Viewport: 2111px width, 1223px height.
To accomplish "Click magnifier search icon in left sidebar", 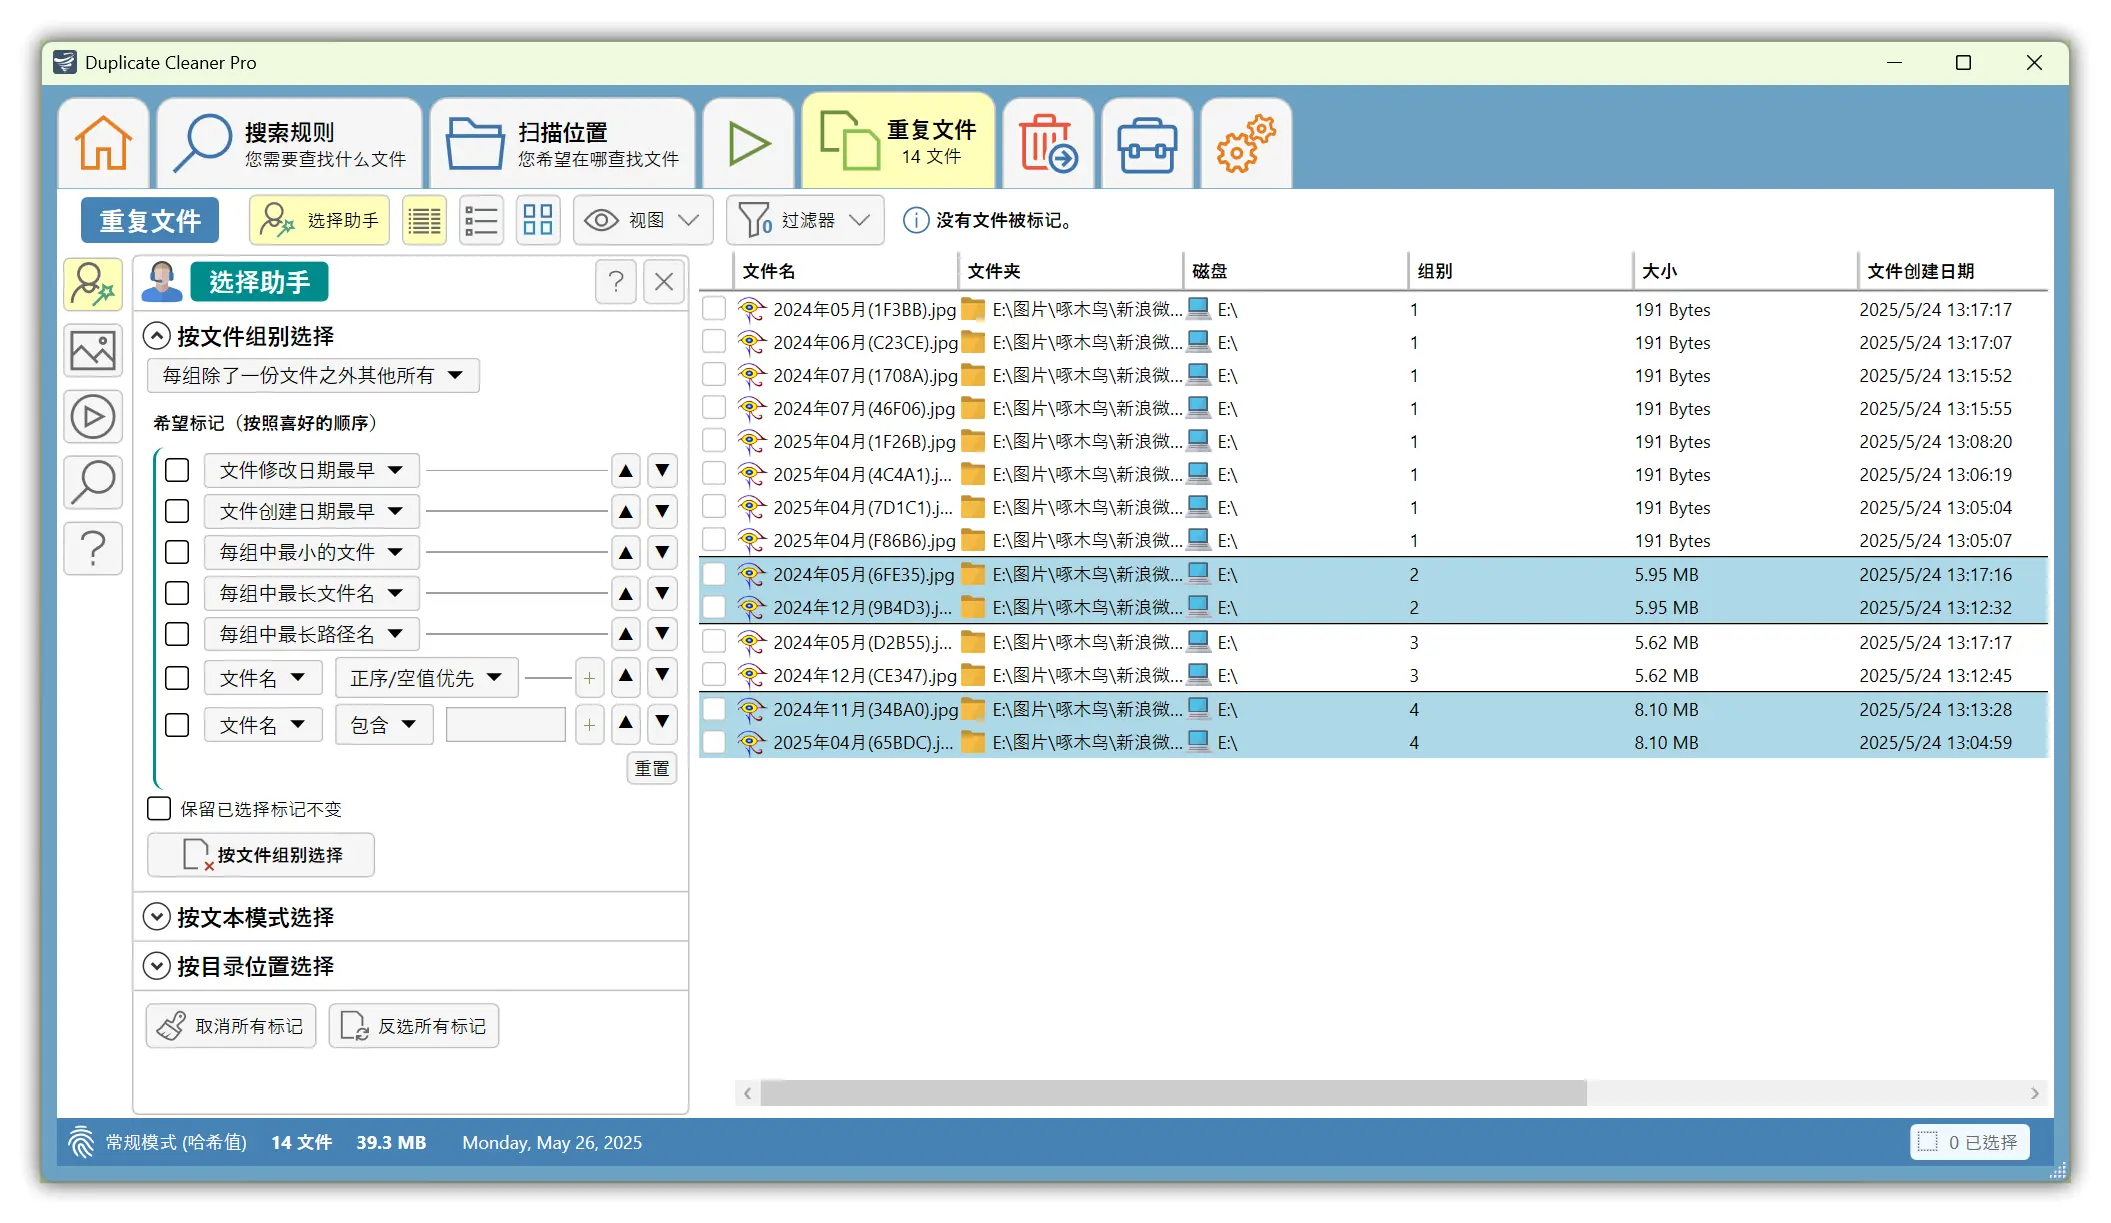I will tap(93, 482).
